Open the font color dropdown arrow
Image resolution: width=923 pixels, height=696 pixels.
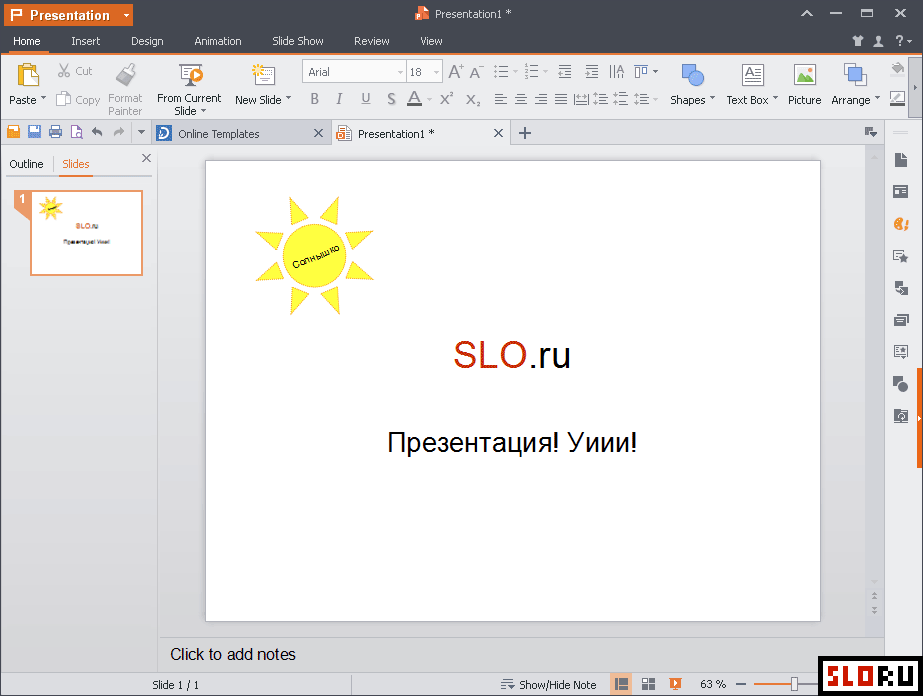(x=429, y=100)
